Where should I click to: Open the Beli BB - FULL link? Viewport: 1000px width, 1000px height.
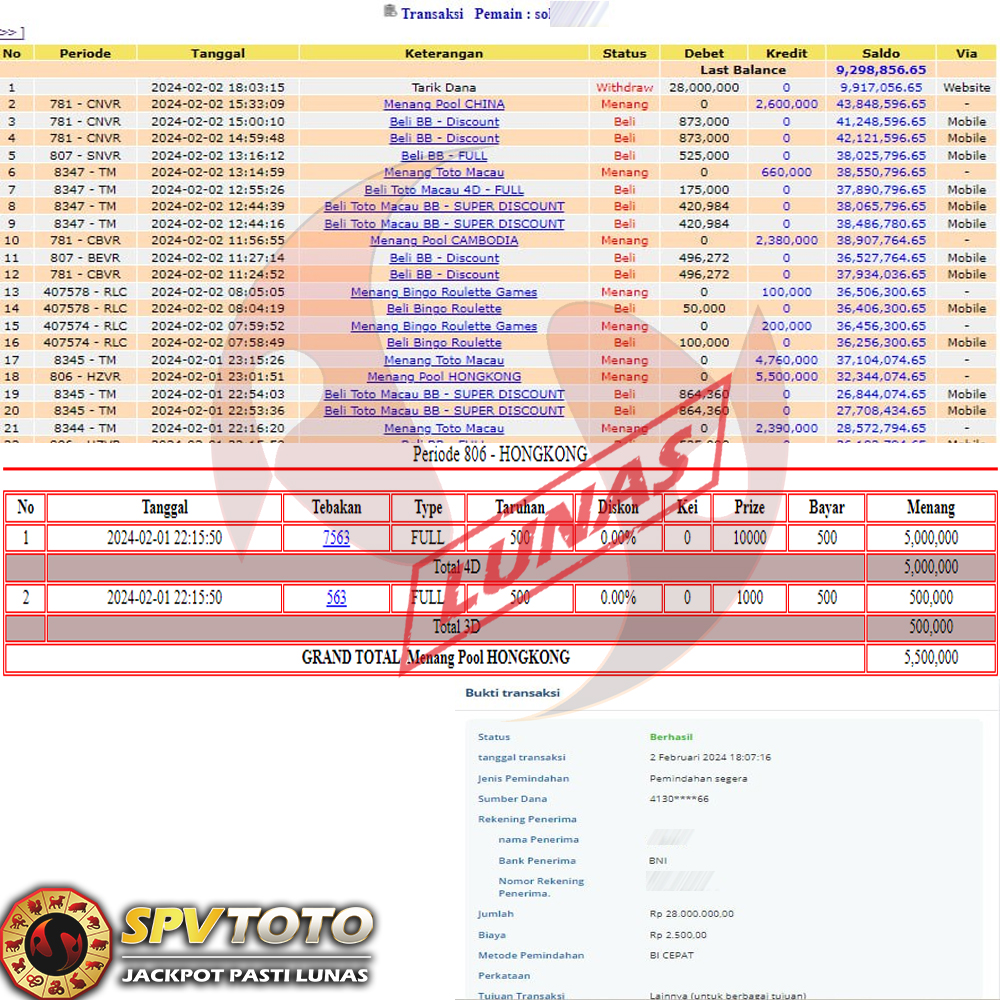coord(444,155)
